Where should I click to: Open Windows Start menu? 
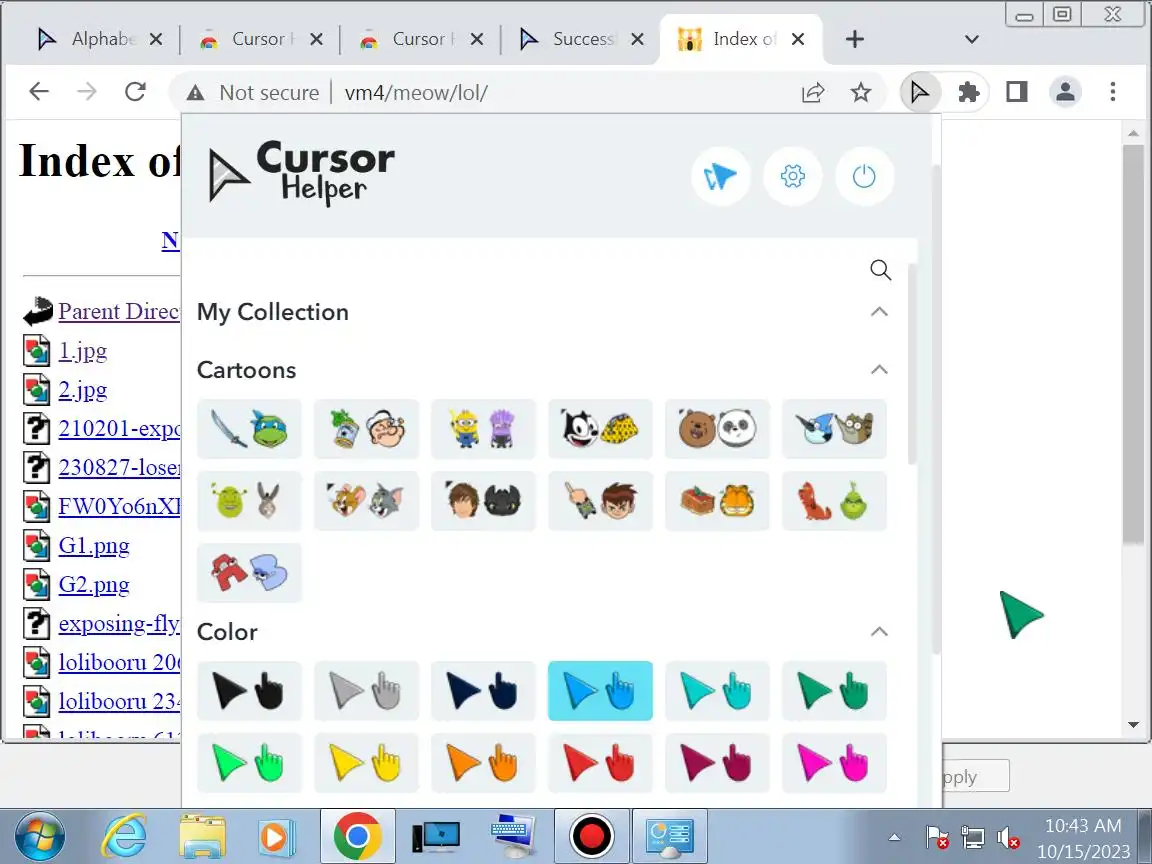[x=40, y=836]
